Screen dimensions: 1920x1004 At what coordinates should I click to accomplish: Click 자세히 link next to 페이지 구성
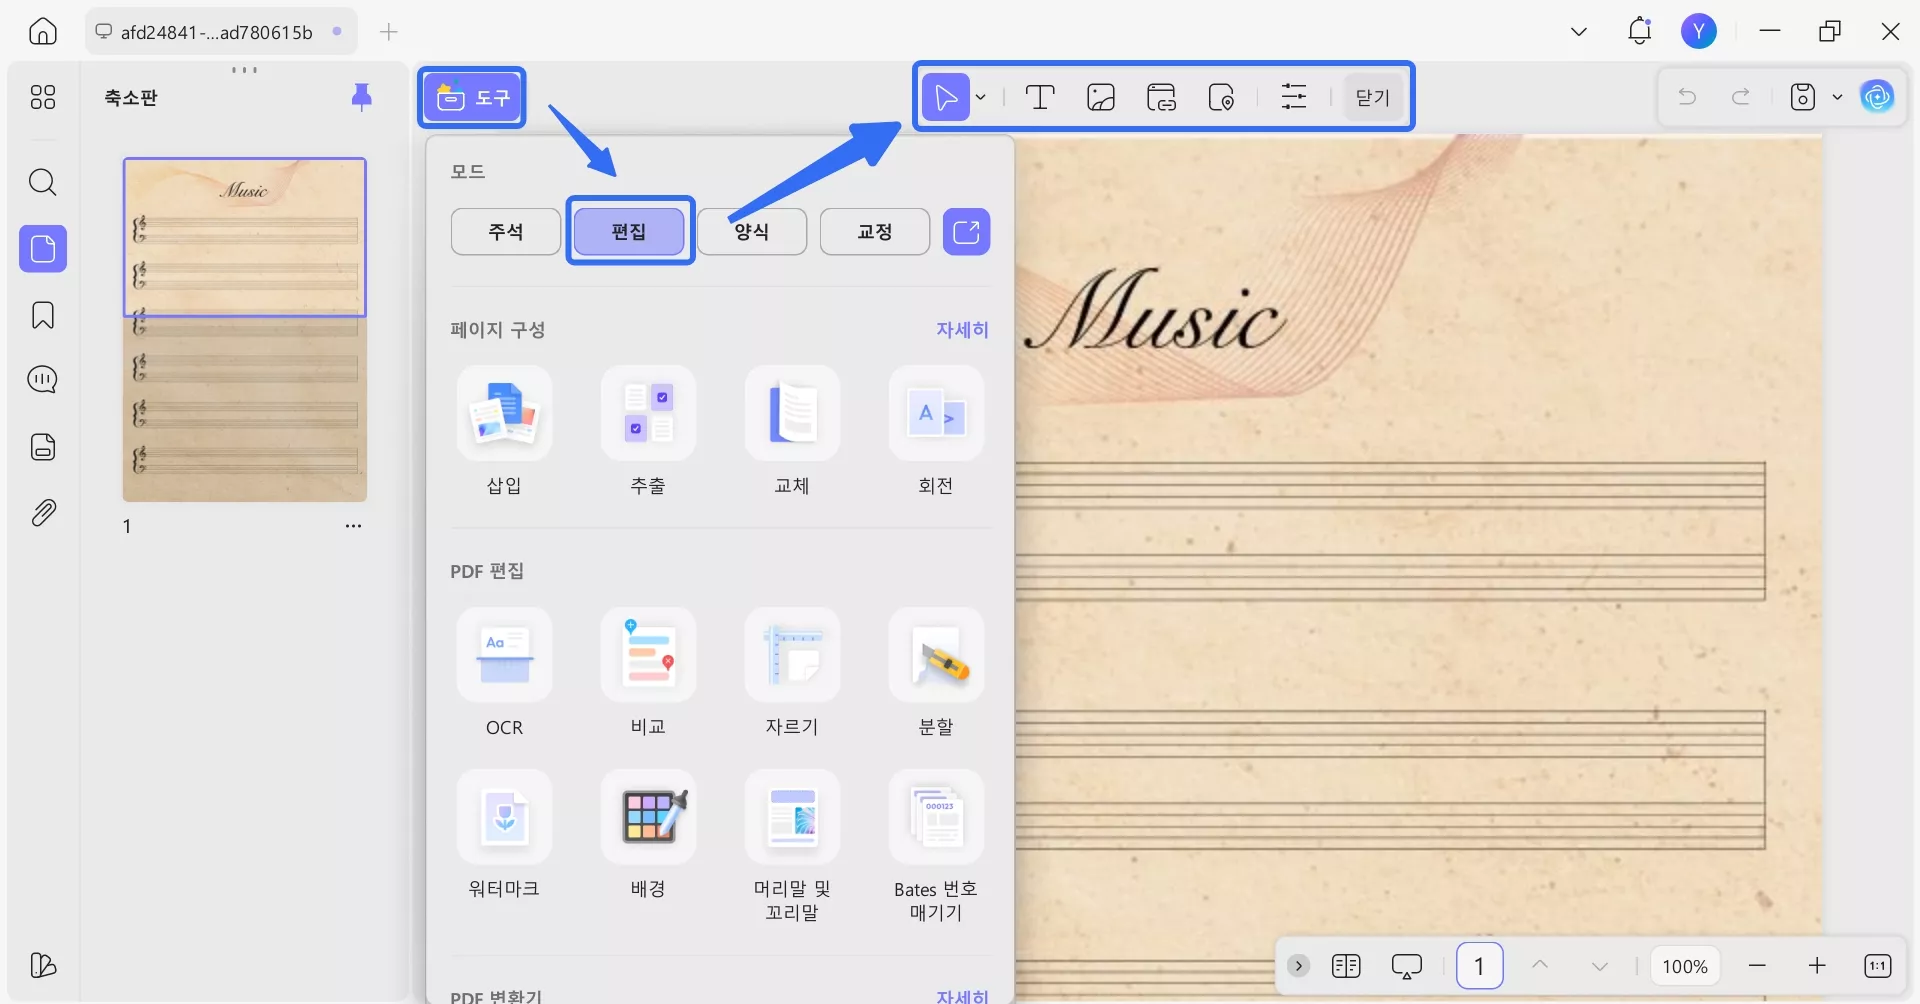click(962, 330)
